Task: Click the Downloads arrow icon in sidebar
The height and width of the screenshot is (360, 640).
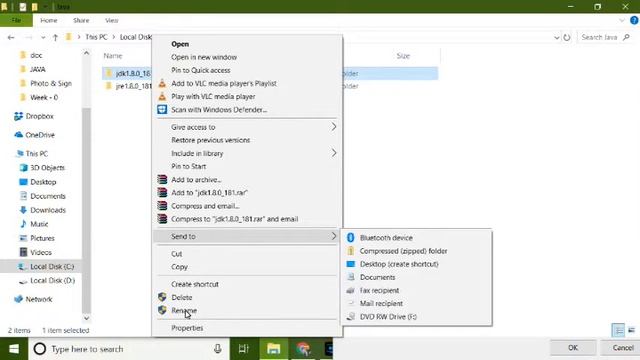Action: point(23,210)
